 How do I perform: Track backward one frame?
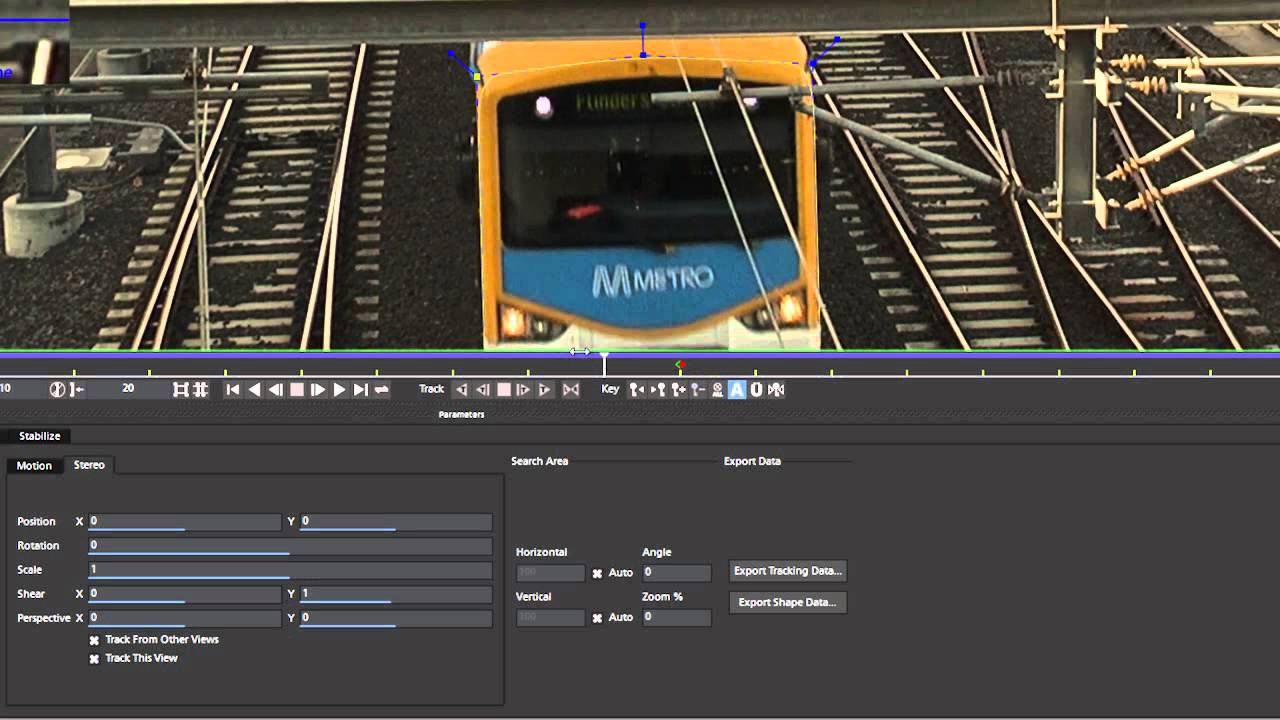pos(483,390)
